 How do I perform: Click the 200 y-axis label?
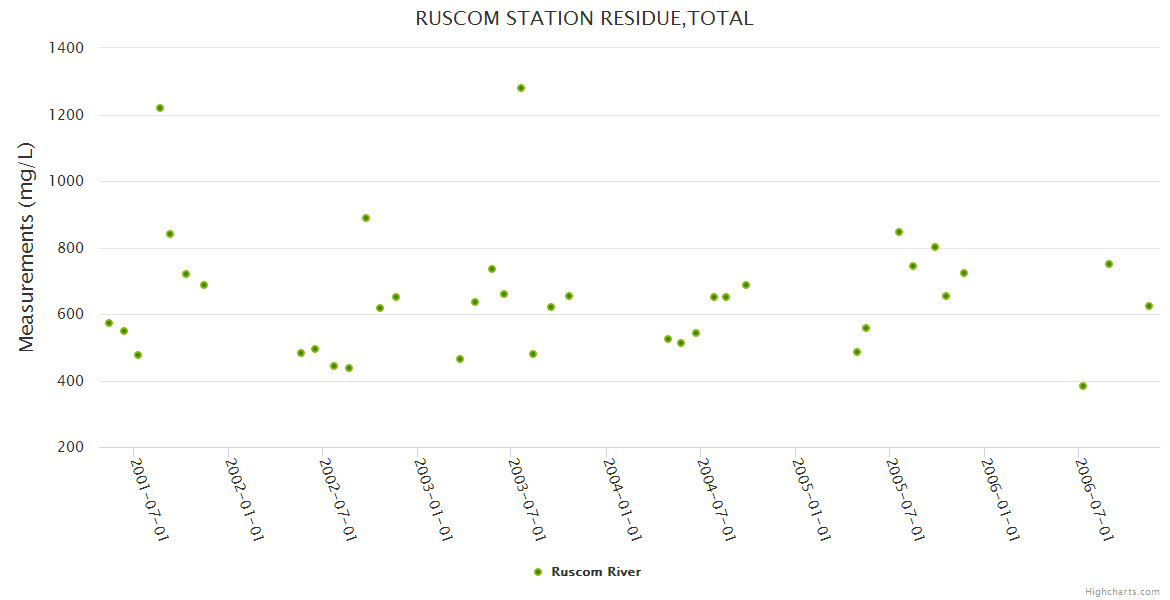click(x=71, y=447)
